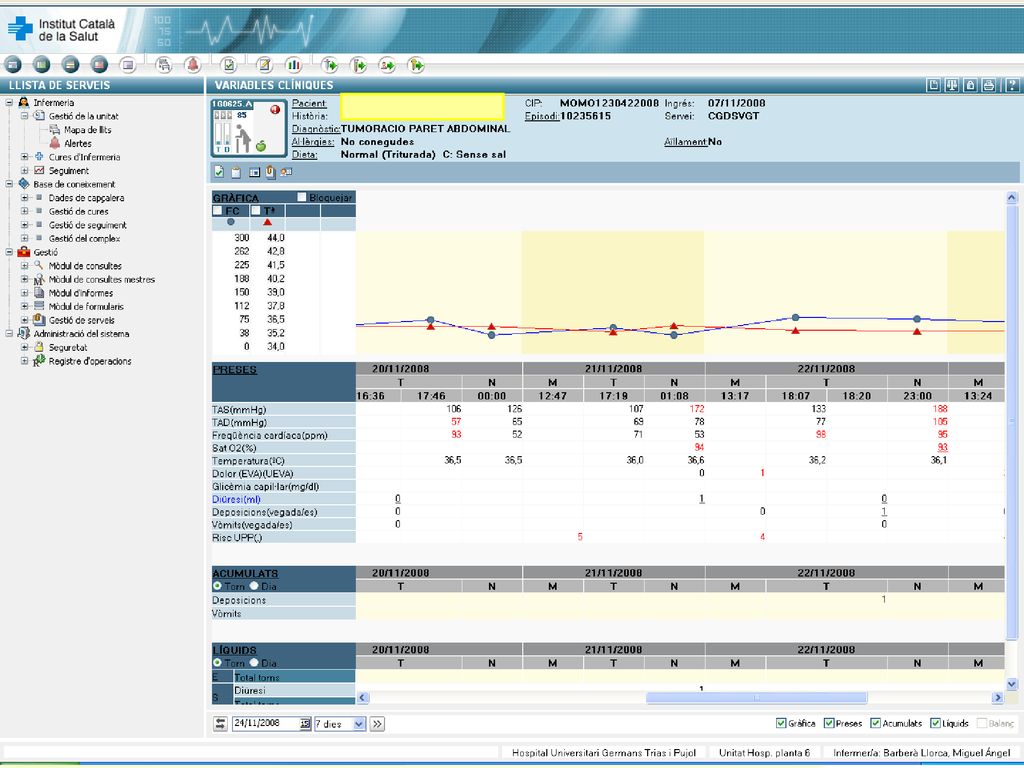Select Alertes in the services tree
The width and height of the screenshot is (1024, 768).
pos(78,144)
